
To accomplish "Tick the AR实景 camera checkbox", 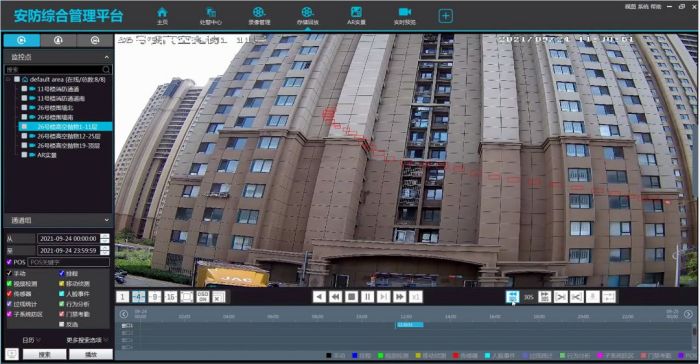I will [24, 155].
